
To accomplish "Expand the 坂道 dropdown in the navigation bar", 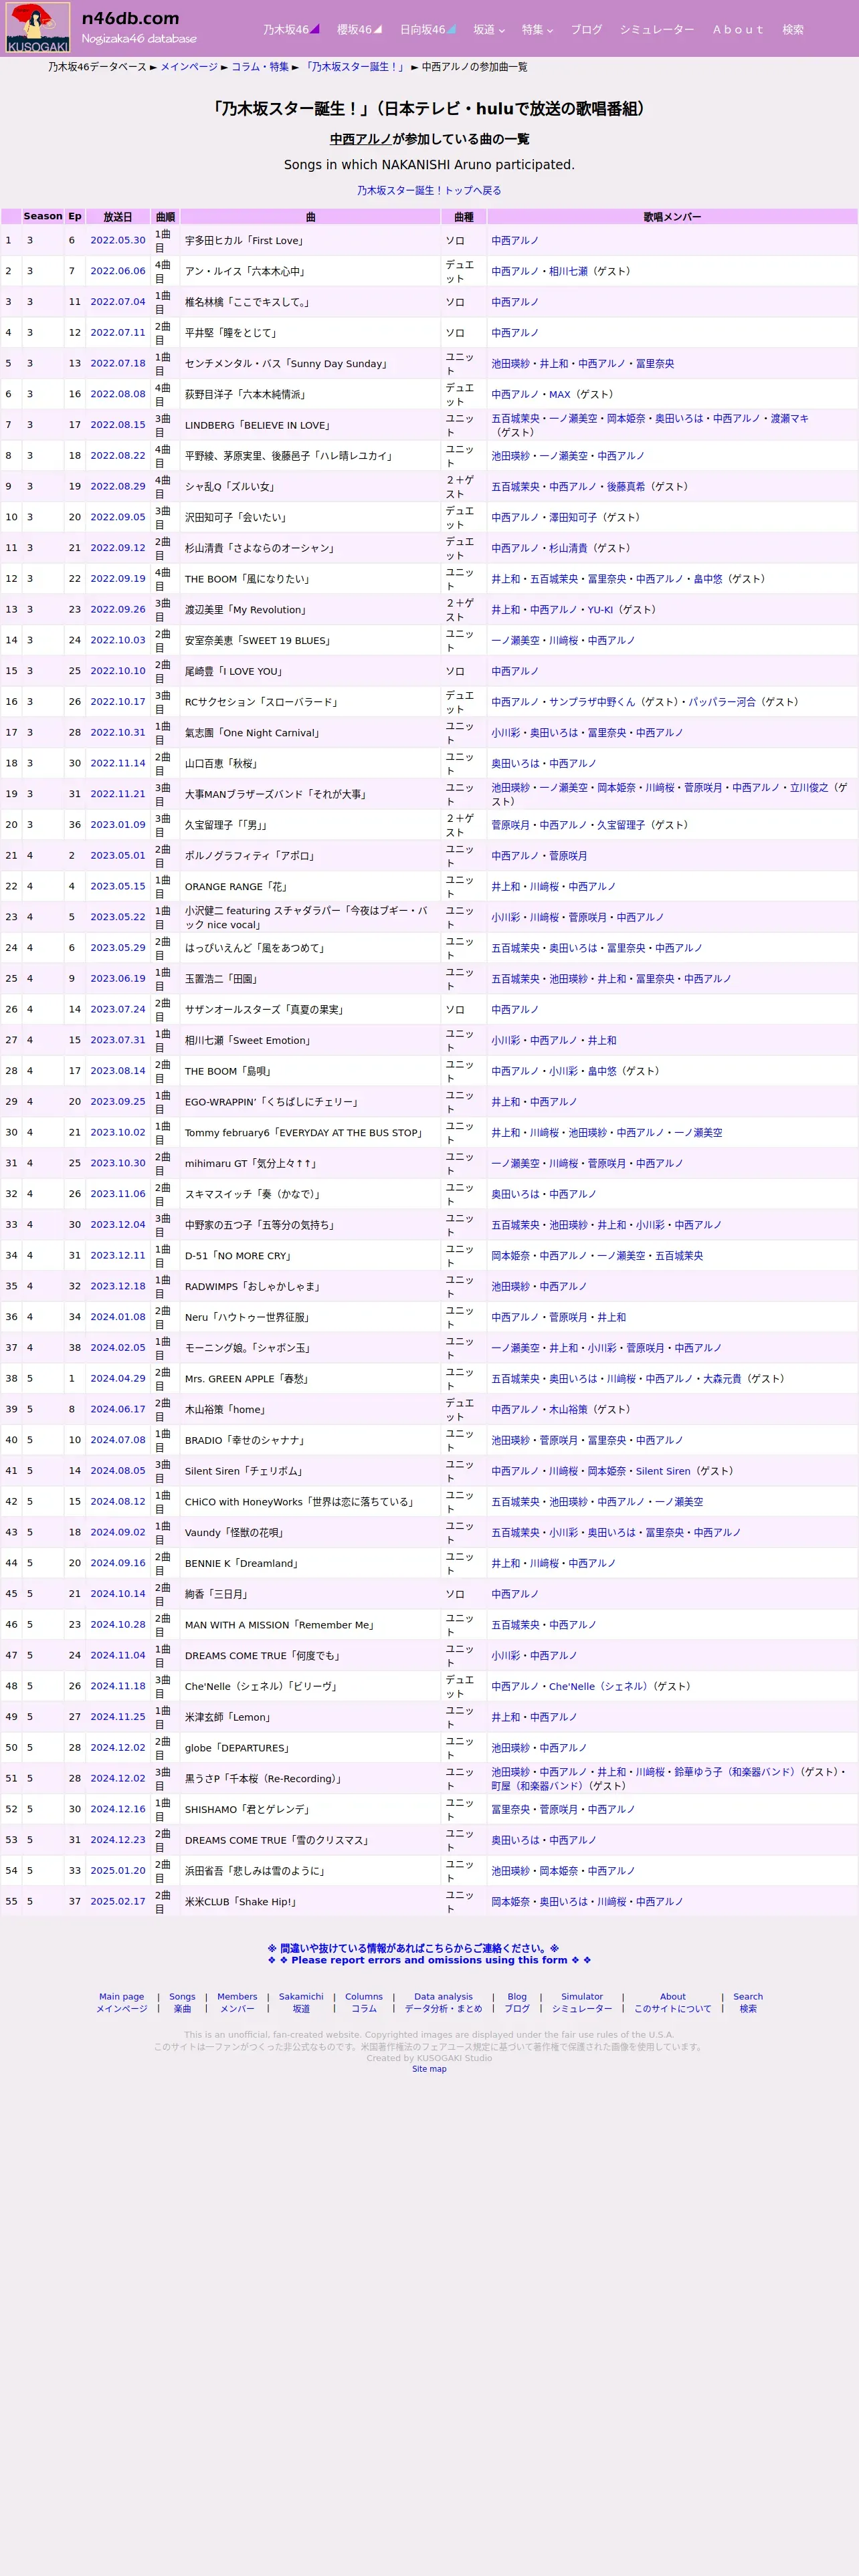I will 489,30.
